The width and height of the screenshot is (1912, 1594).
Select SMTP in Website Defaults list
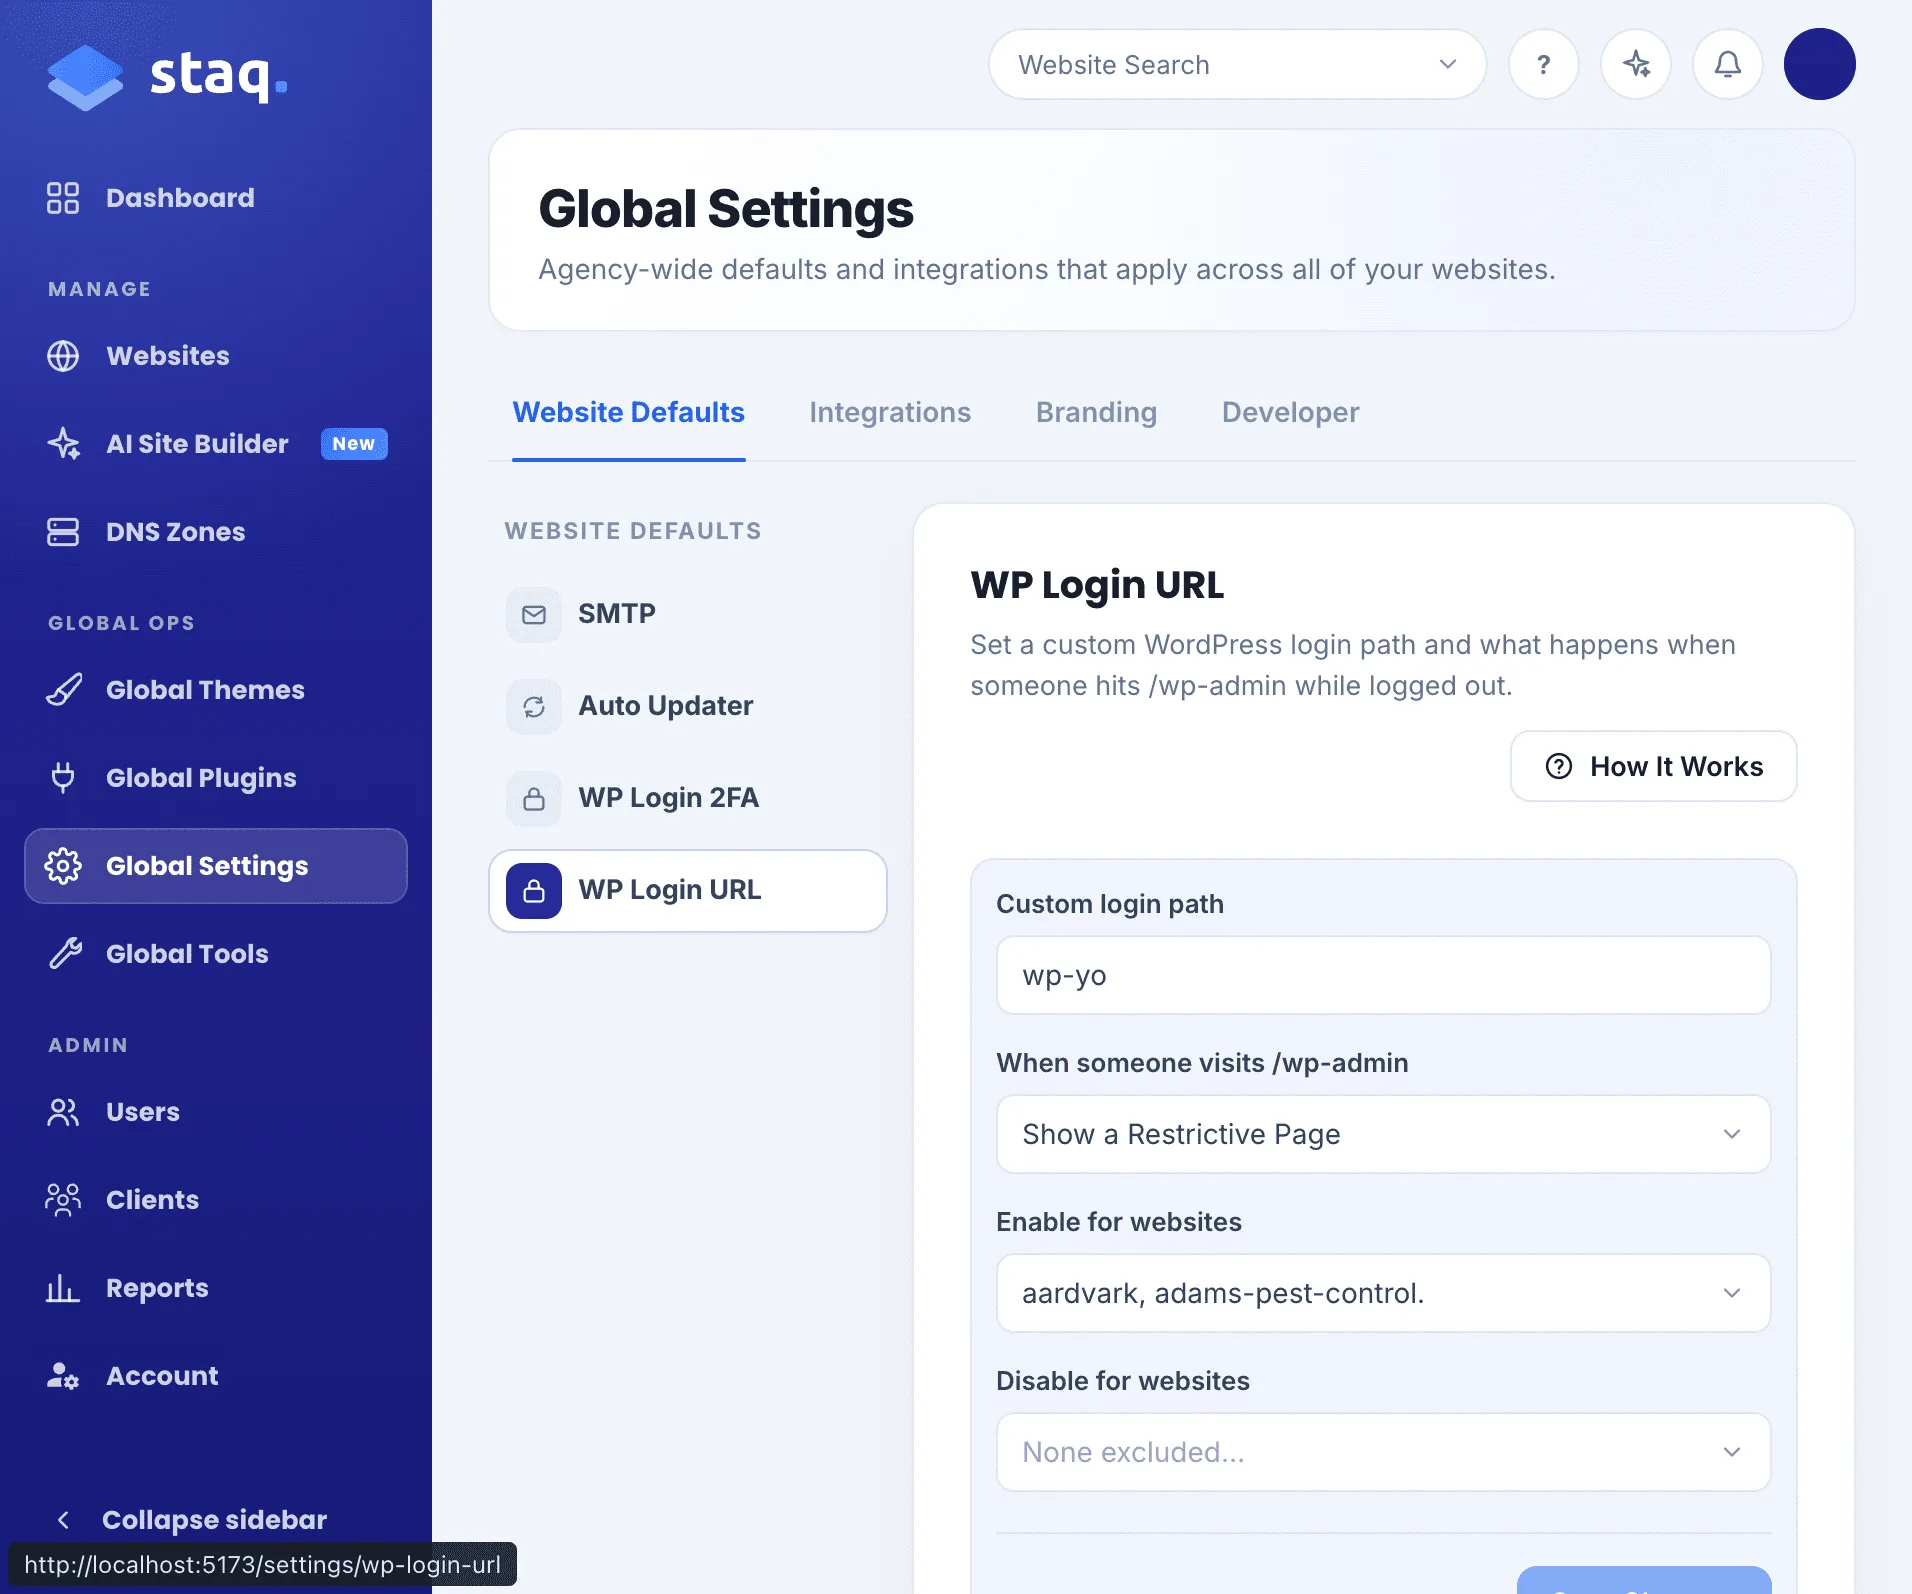688,614
